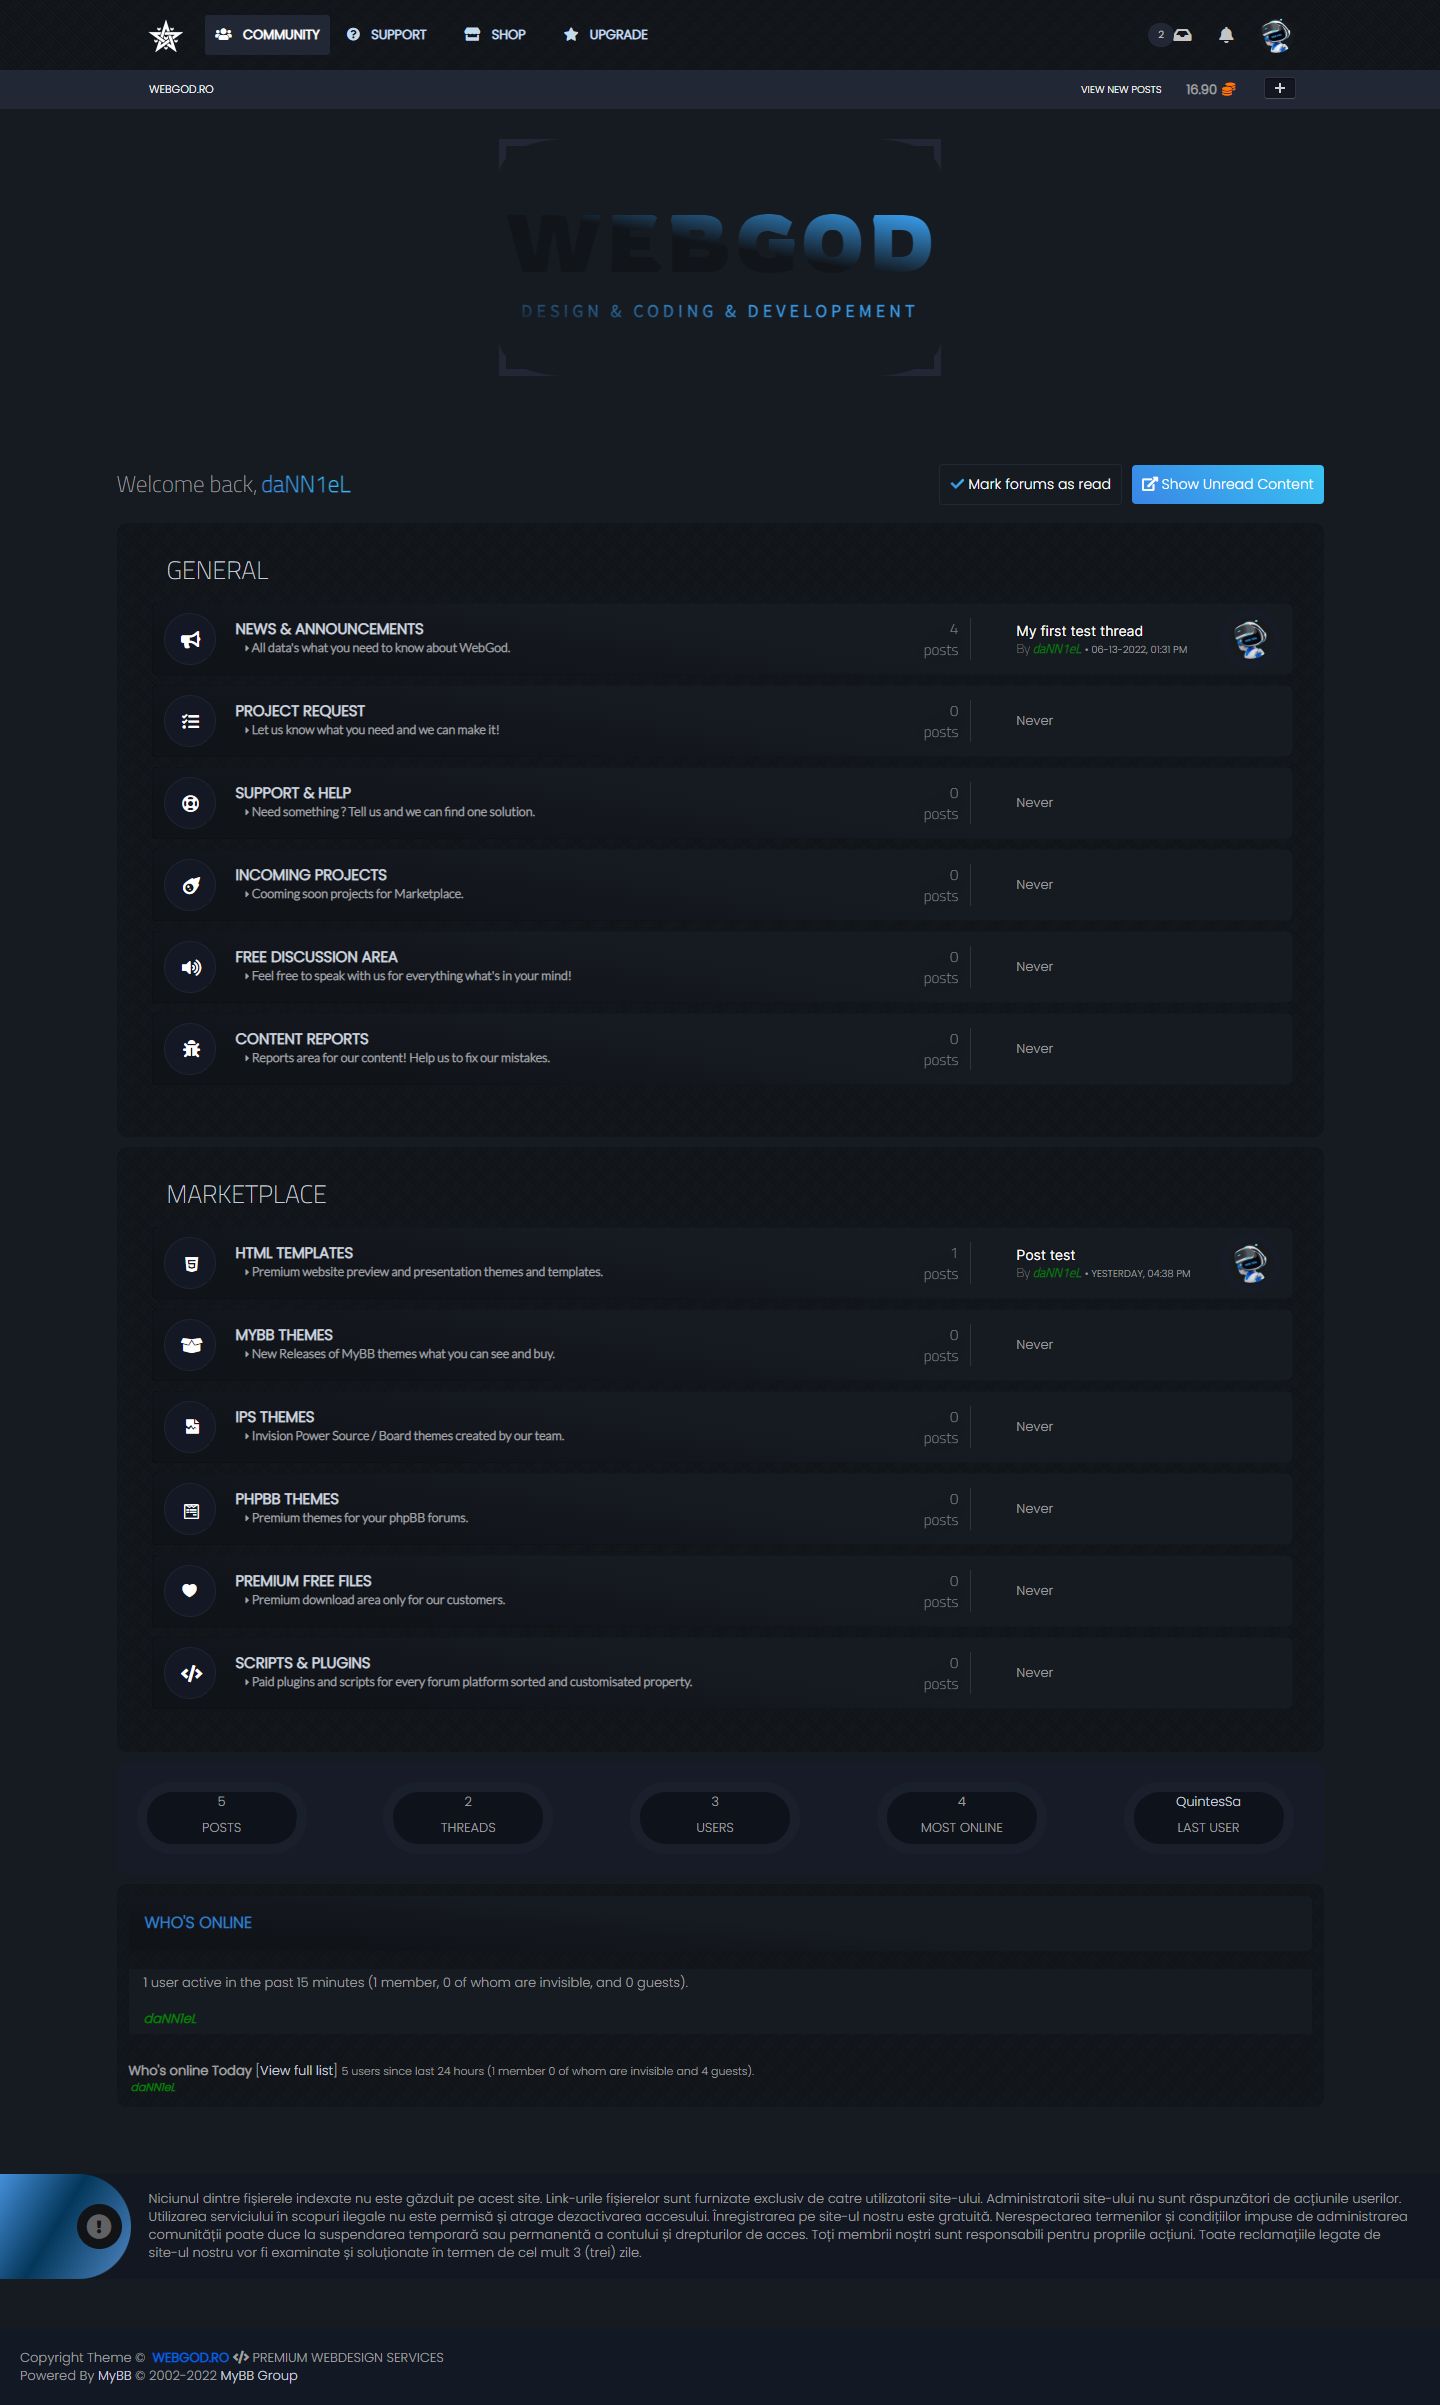Open Support & Help forum
This screenshot has height=2405, width=1440.
pos(293,793)
